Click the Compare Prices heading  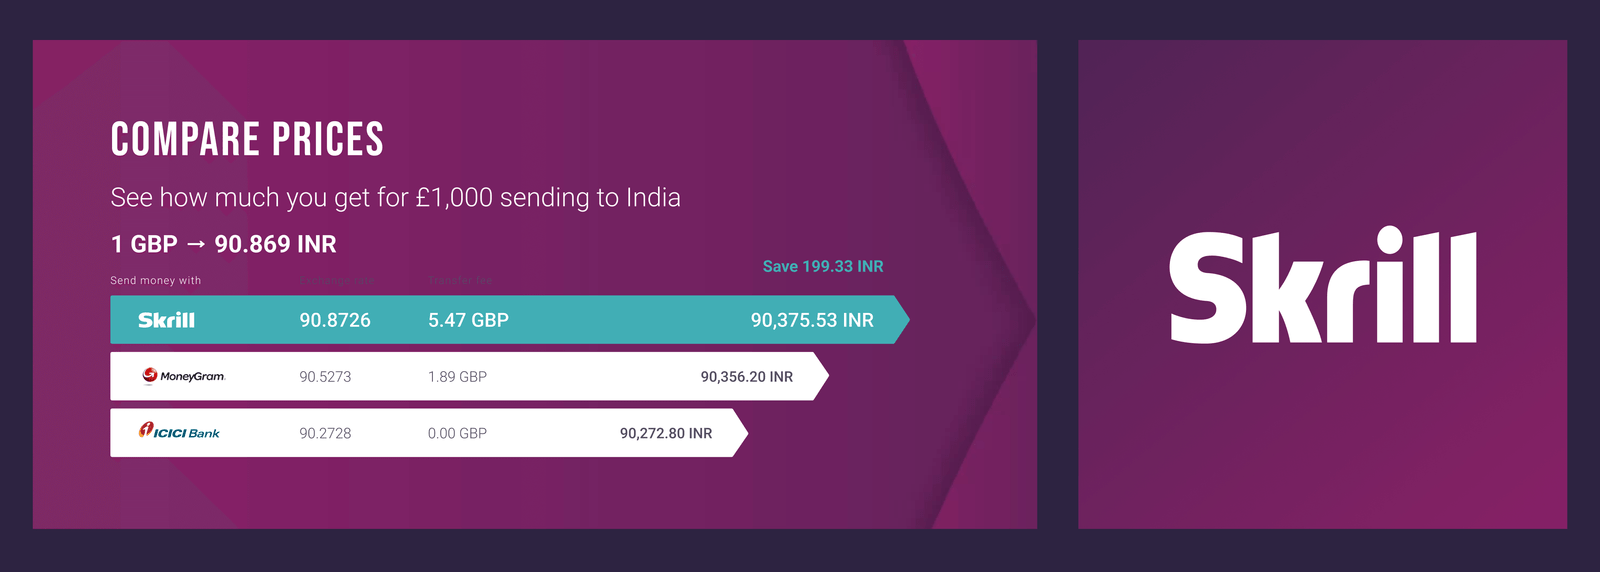247,139
